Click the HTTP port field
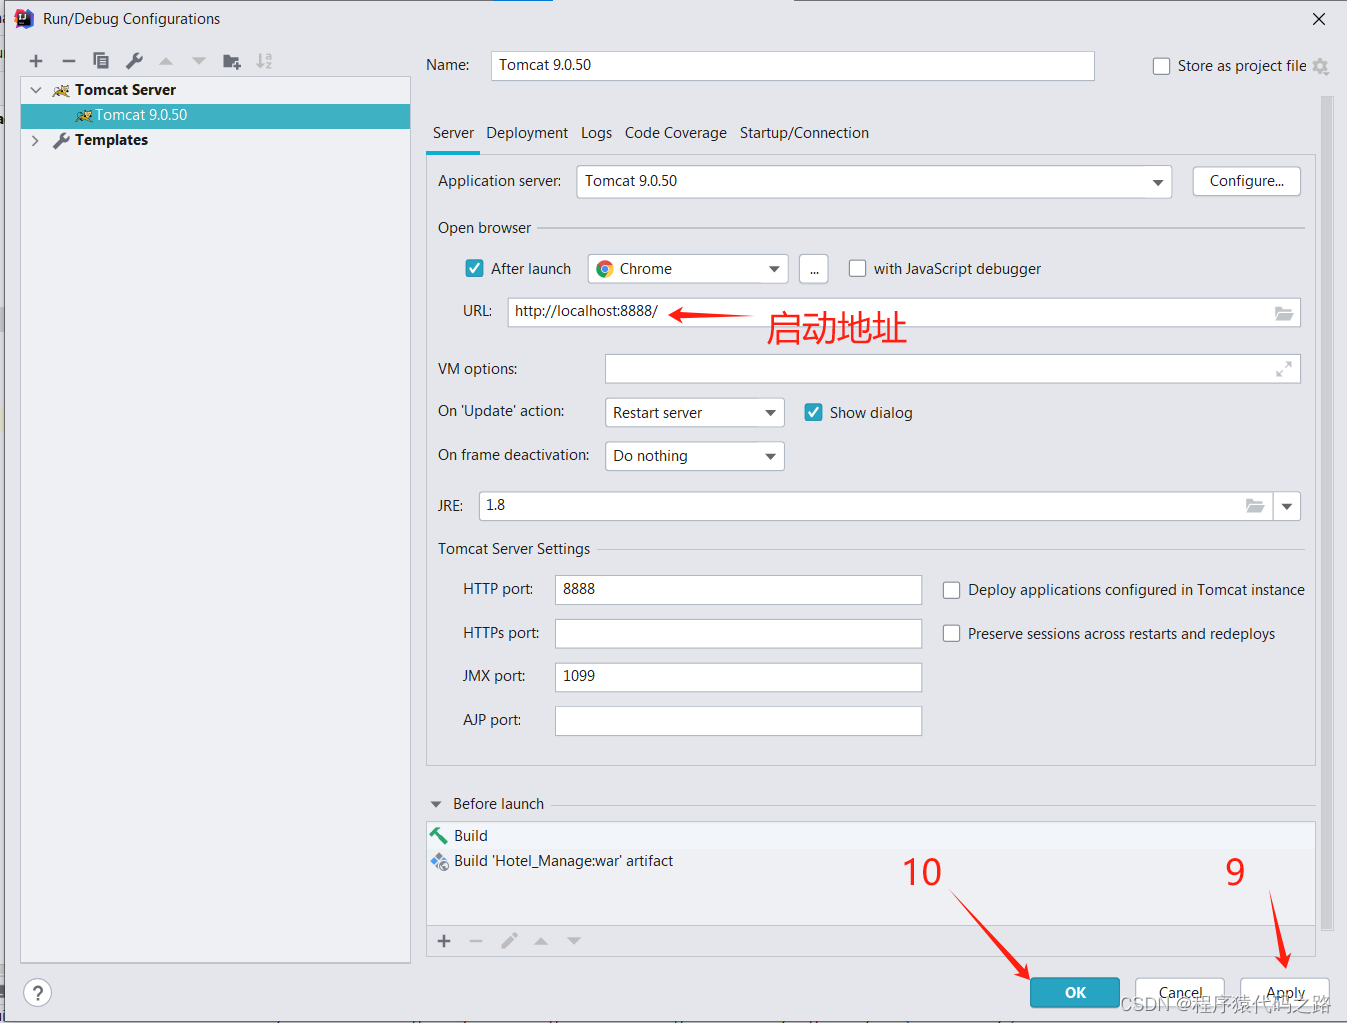This screenshot has height=1023, width=1347. coord(738,590)
